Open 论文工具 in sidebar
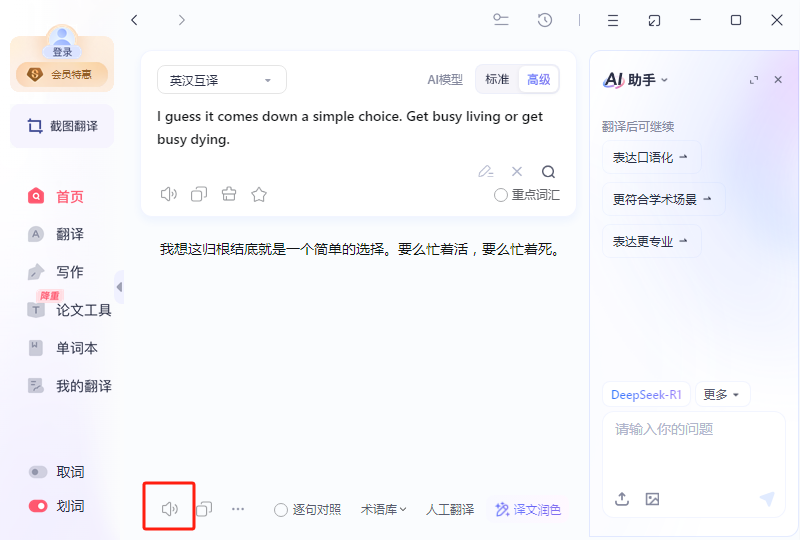 click(69, 310)
